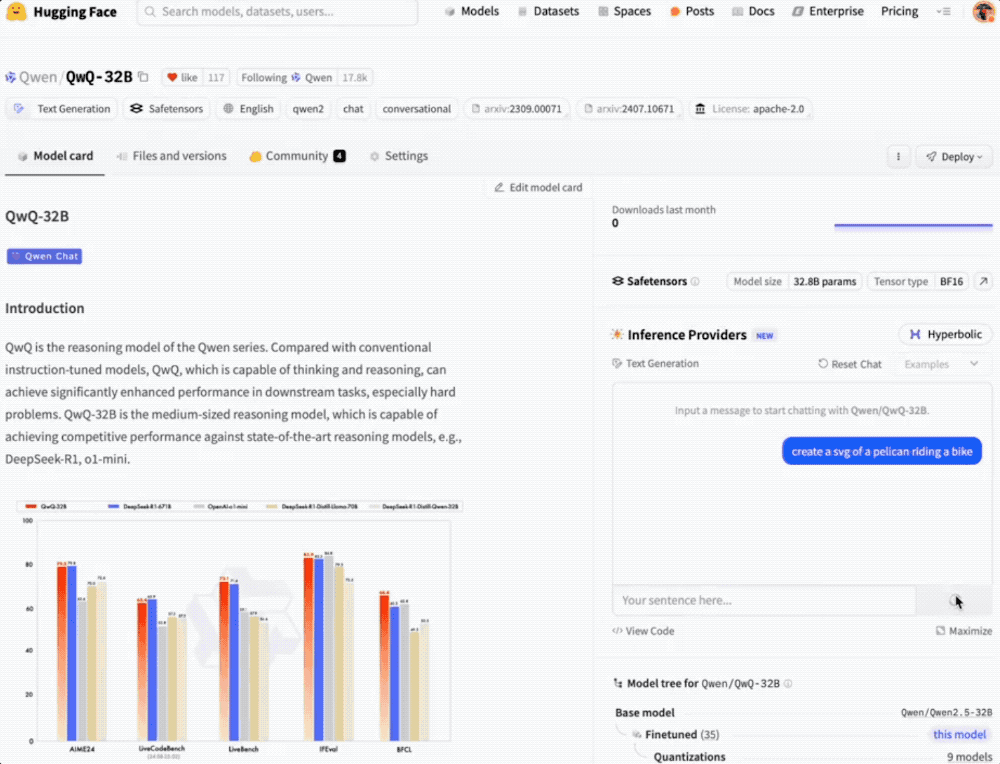Click the qwen2 tag

point(308,108)
